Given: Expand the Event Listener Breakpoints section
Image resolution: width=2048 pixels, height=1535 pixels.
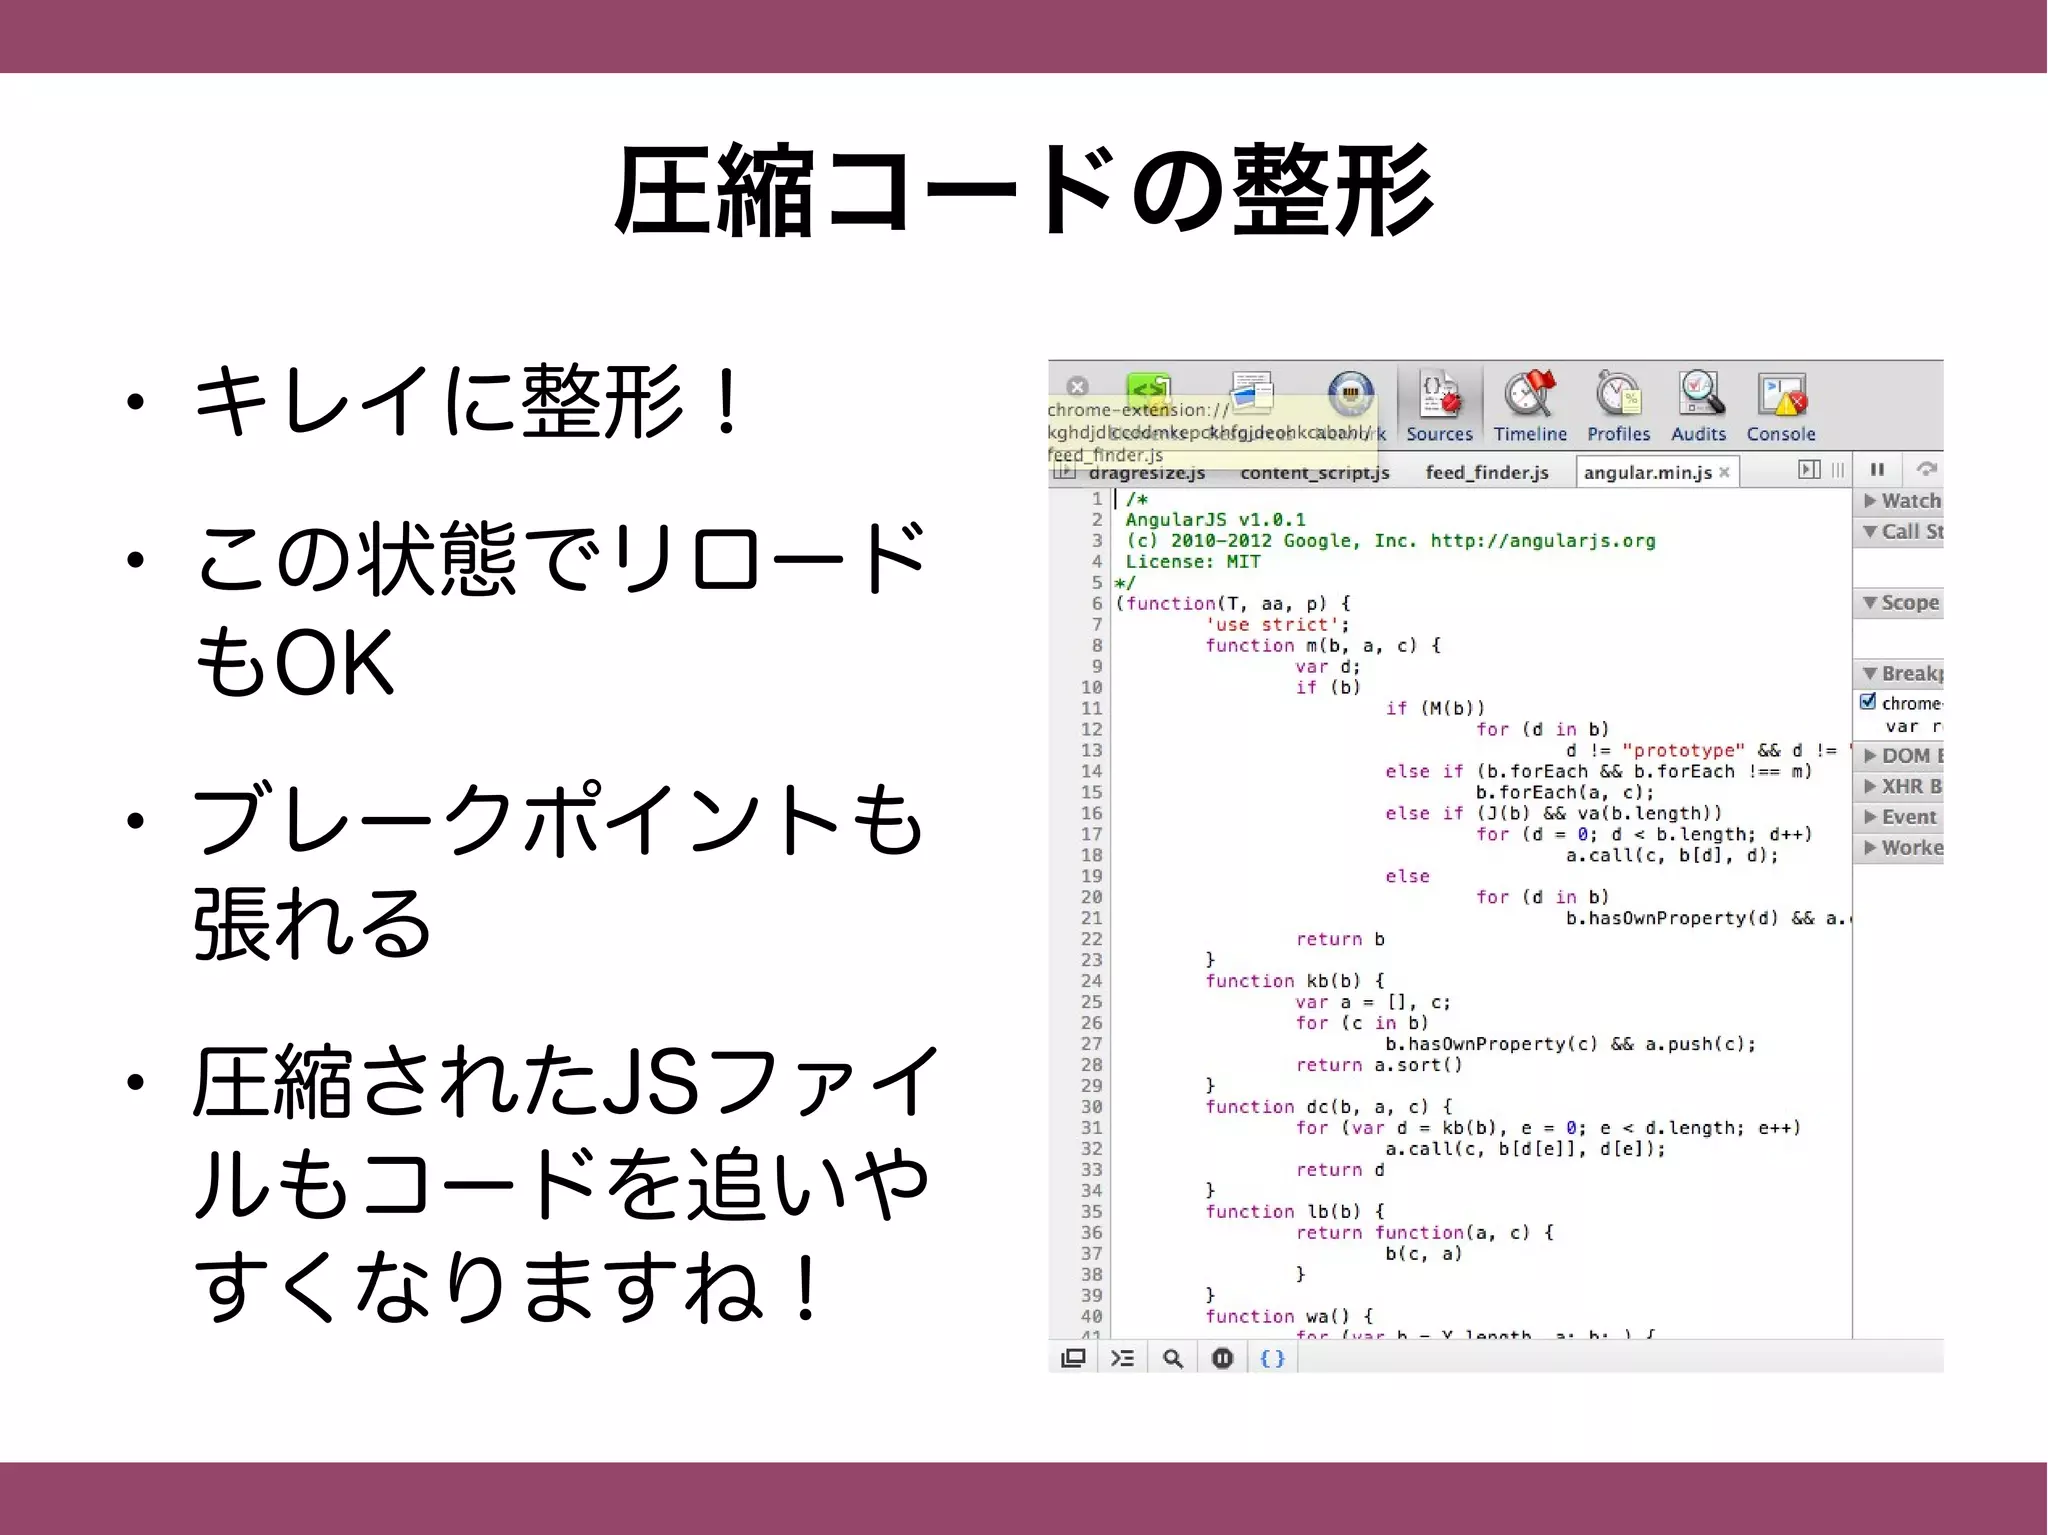Looking at the screenshot, I should tap(1900, 817).
